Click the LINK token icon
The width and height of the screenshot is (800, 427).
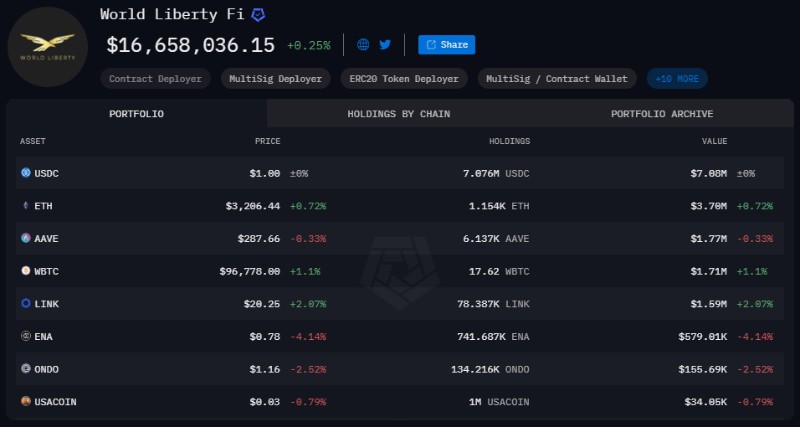26,303
